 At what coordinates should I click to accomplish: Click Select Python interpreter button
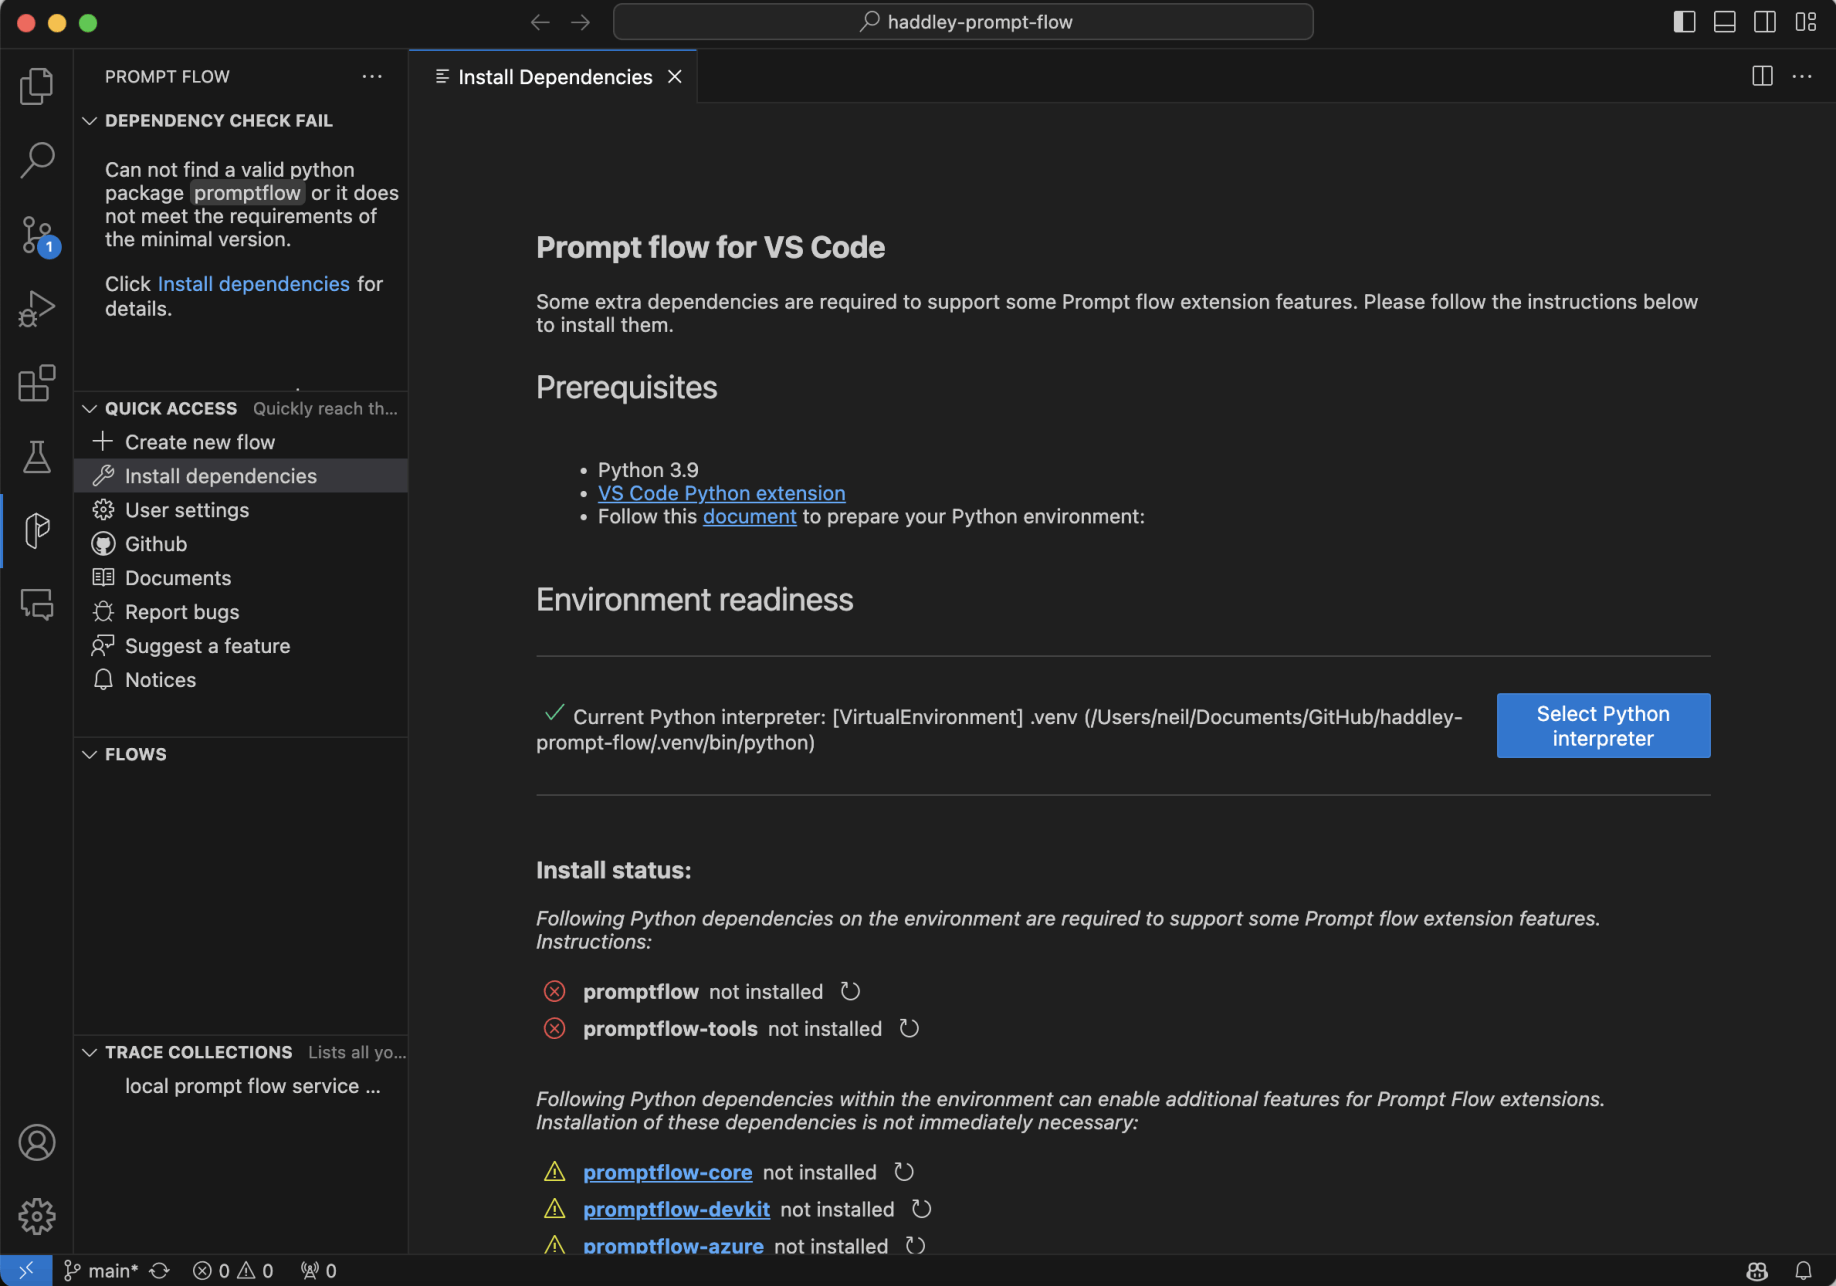tap(1602, 725)
